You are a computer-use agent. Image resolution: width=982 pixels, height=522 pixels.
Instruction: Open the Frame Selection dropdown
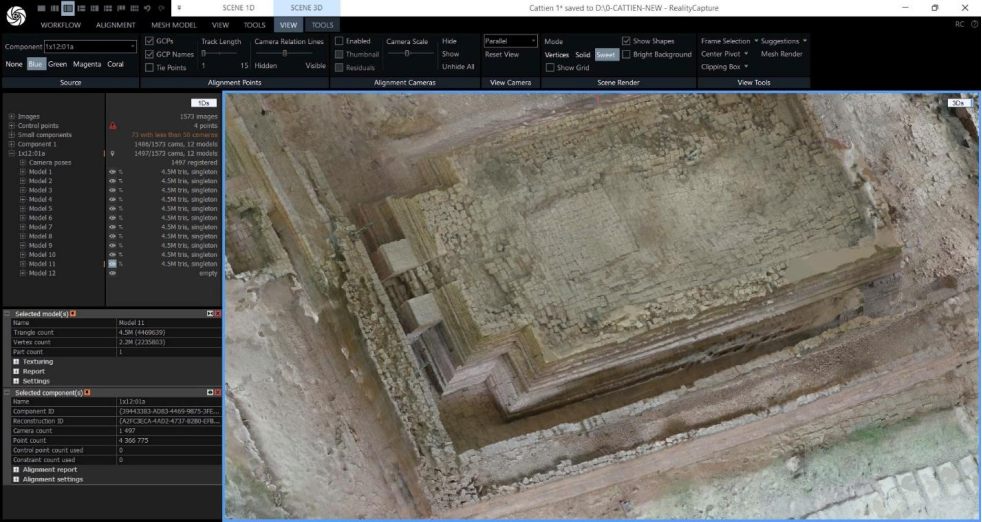point(730,41)
